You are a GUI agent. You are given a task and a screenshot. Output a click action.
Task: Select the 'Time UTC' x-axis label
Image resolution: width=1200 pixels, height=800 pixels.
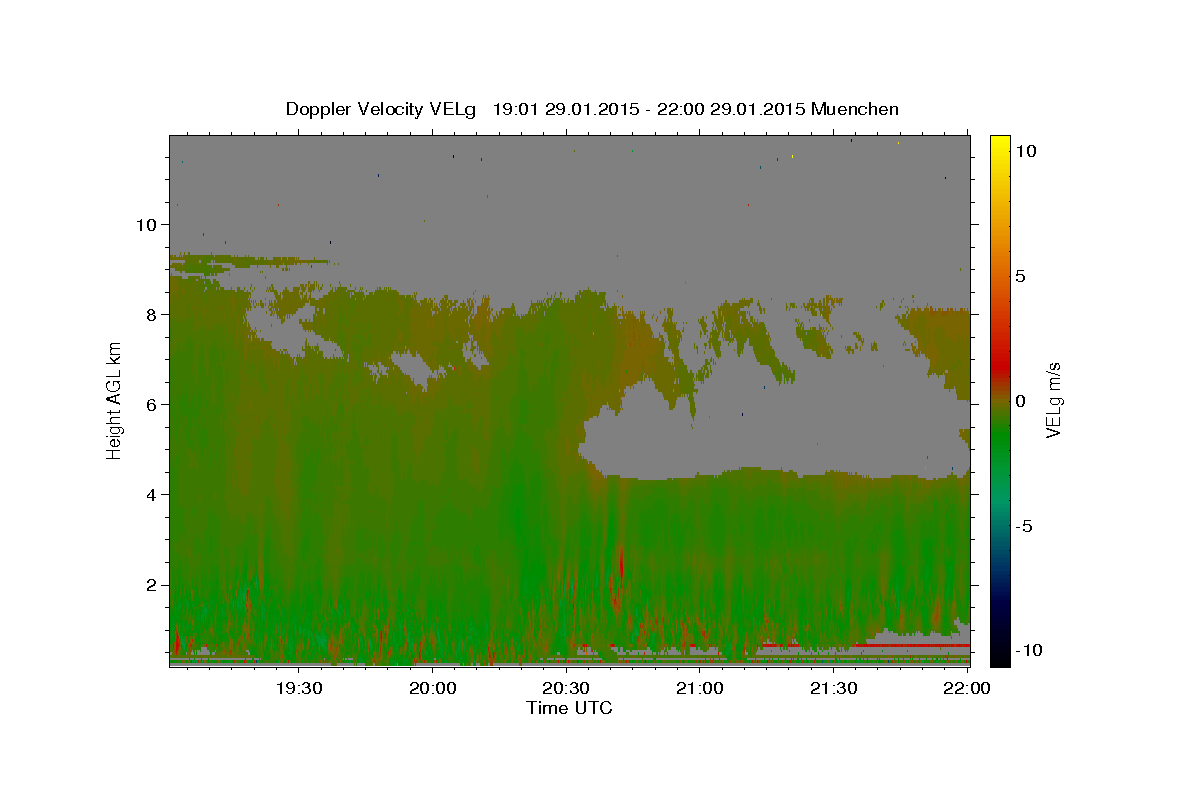point(569,708)
